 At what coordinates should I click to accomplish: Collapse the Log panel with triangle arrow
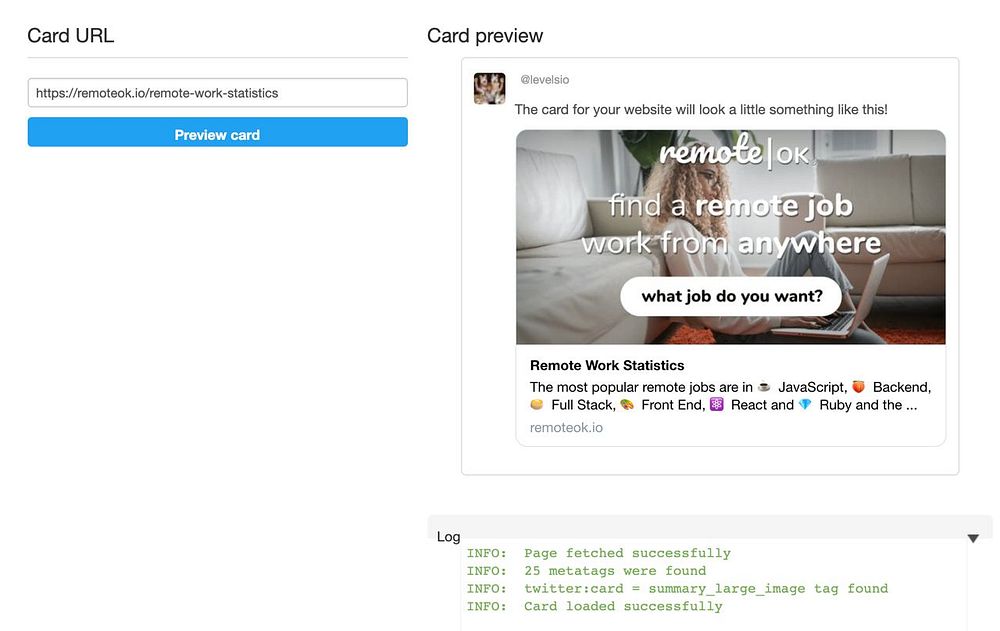[973, 538]
